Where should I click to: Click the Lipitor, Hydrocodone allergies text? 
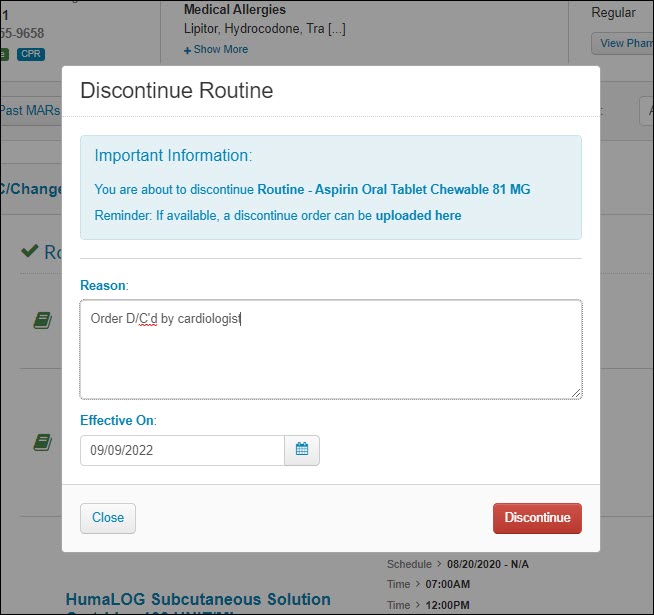click(x=264, y=28)
